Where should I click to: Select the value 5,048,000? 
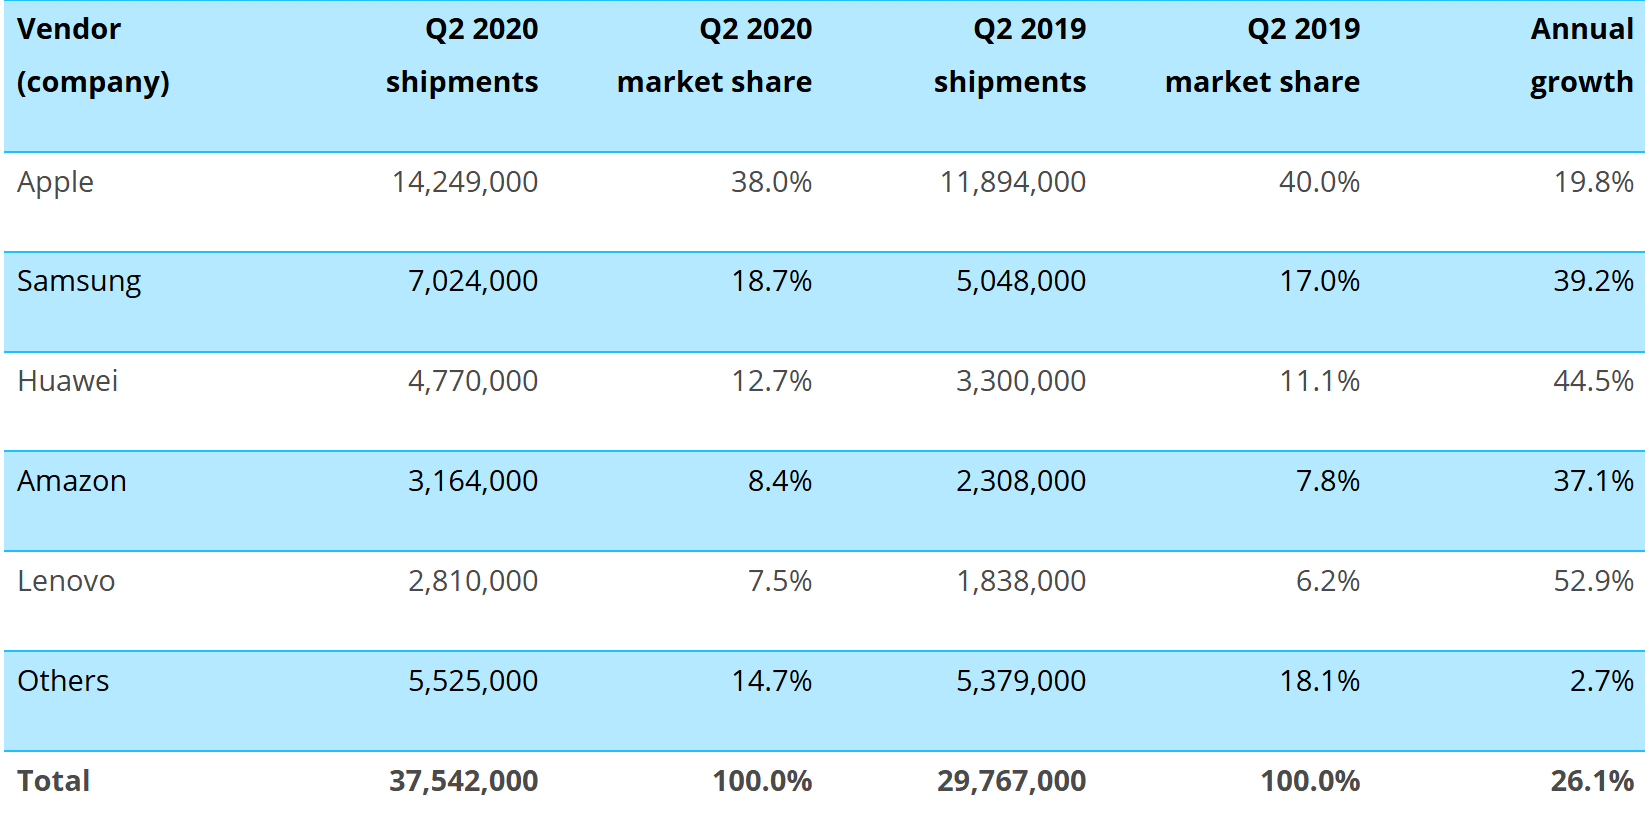1021,281
